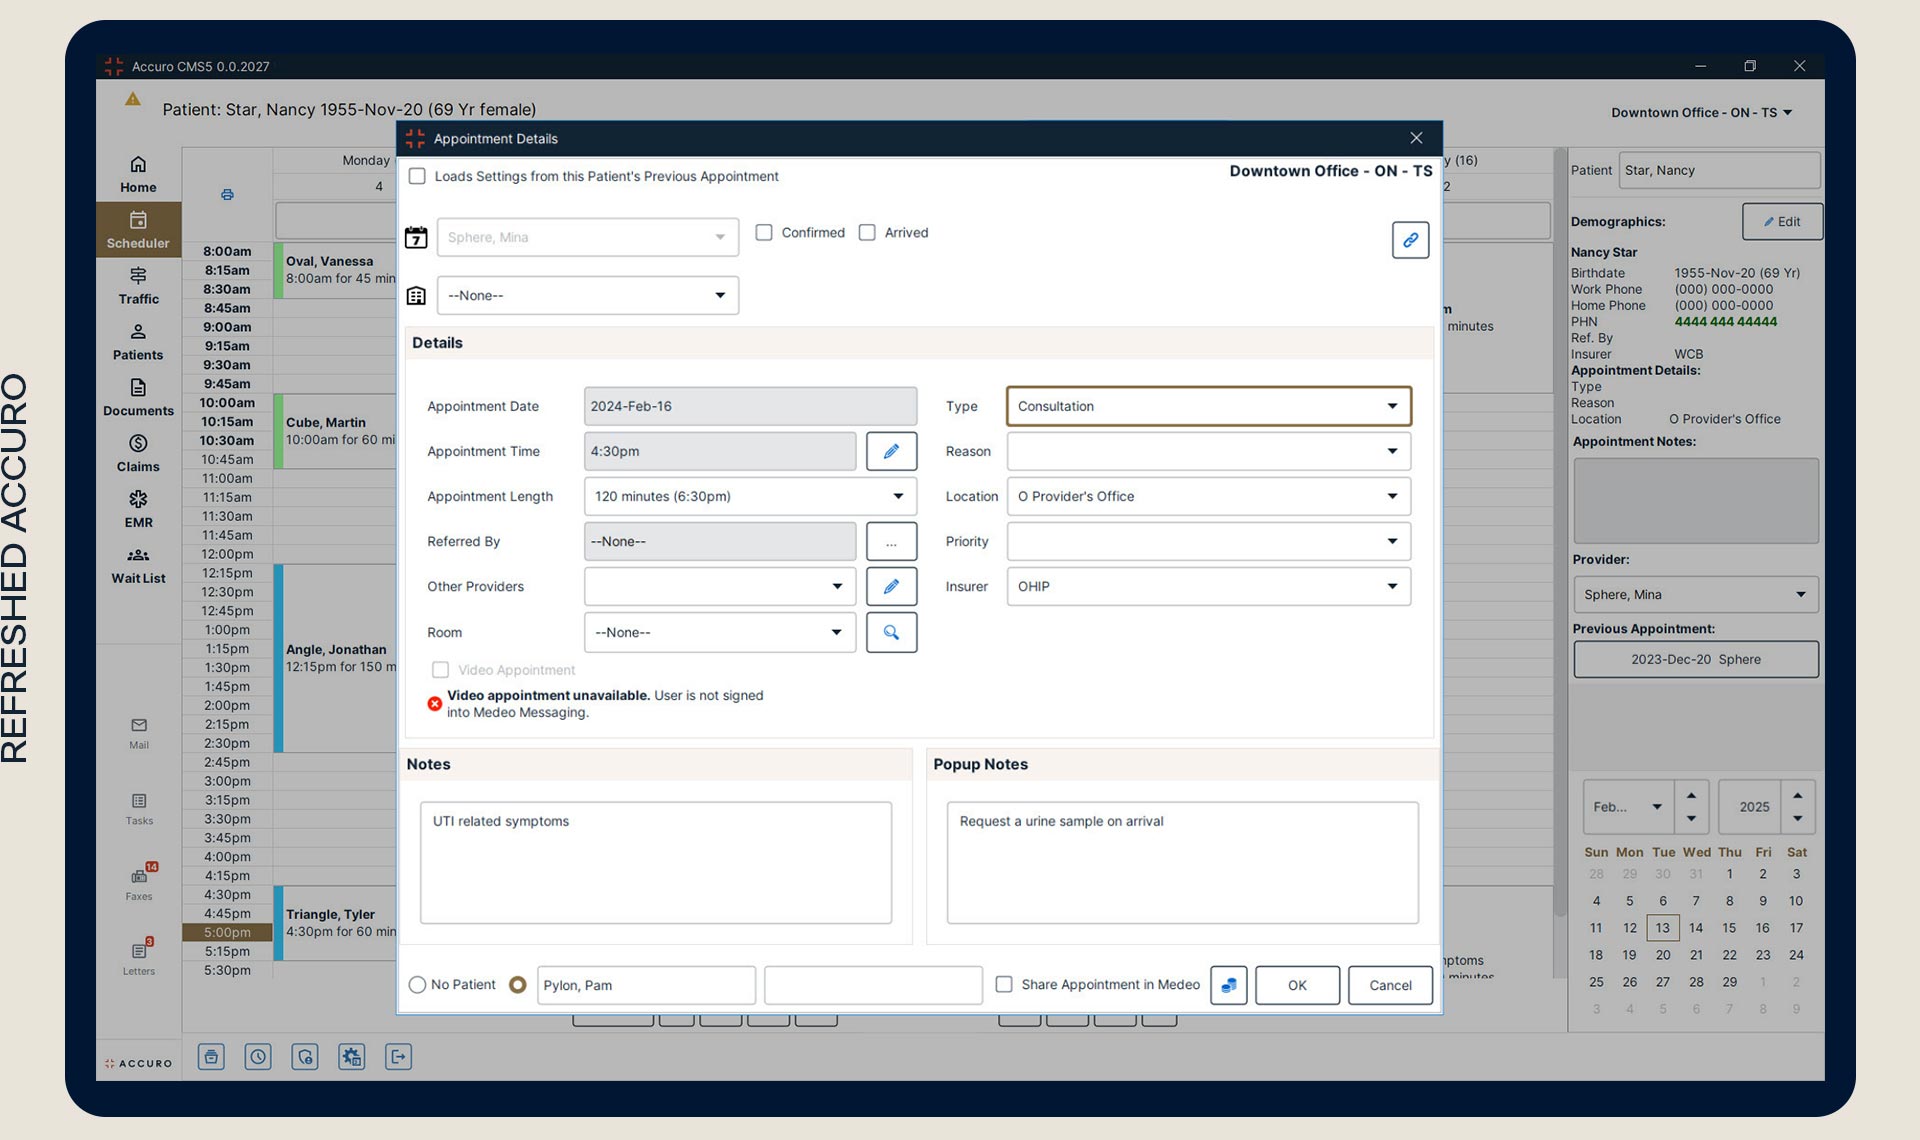The width and height of the screenshot is (1920, 1140).
Task: Tick Share Appointment in Medeo checkbox
Action: 1004,984
